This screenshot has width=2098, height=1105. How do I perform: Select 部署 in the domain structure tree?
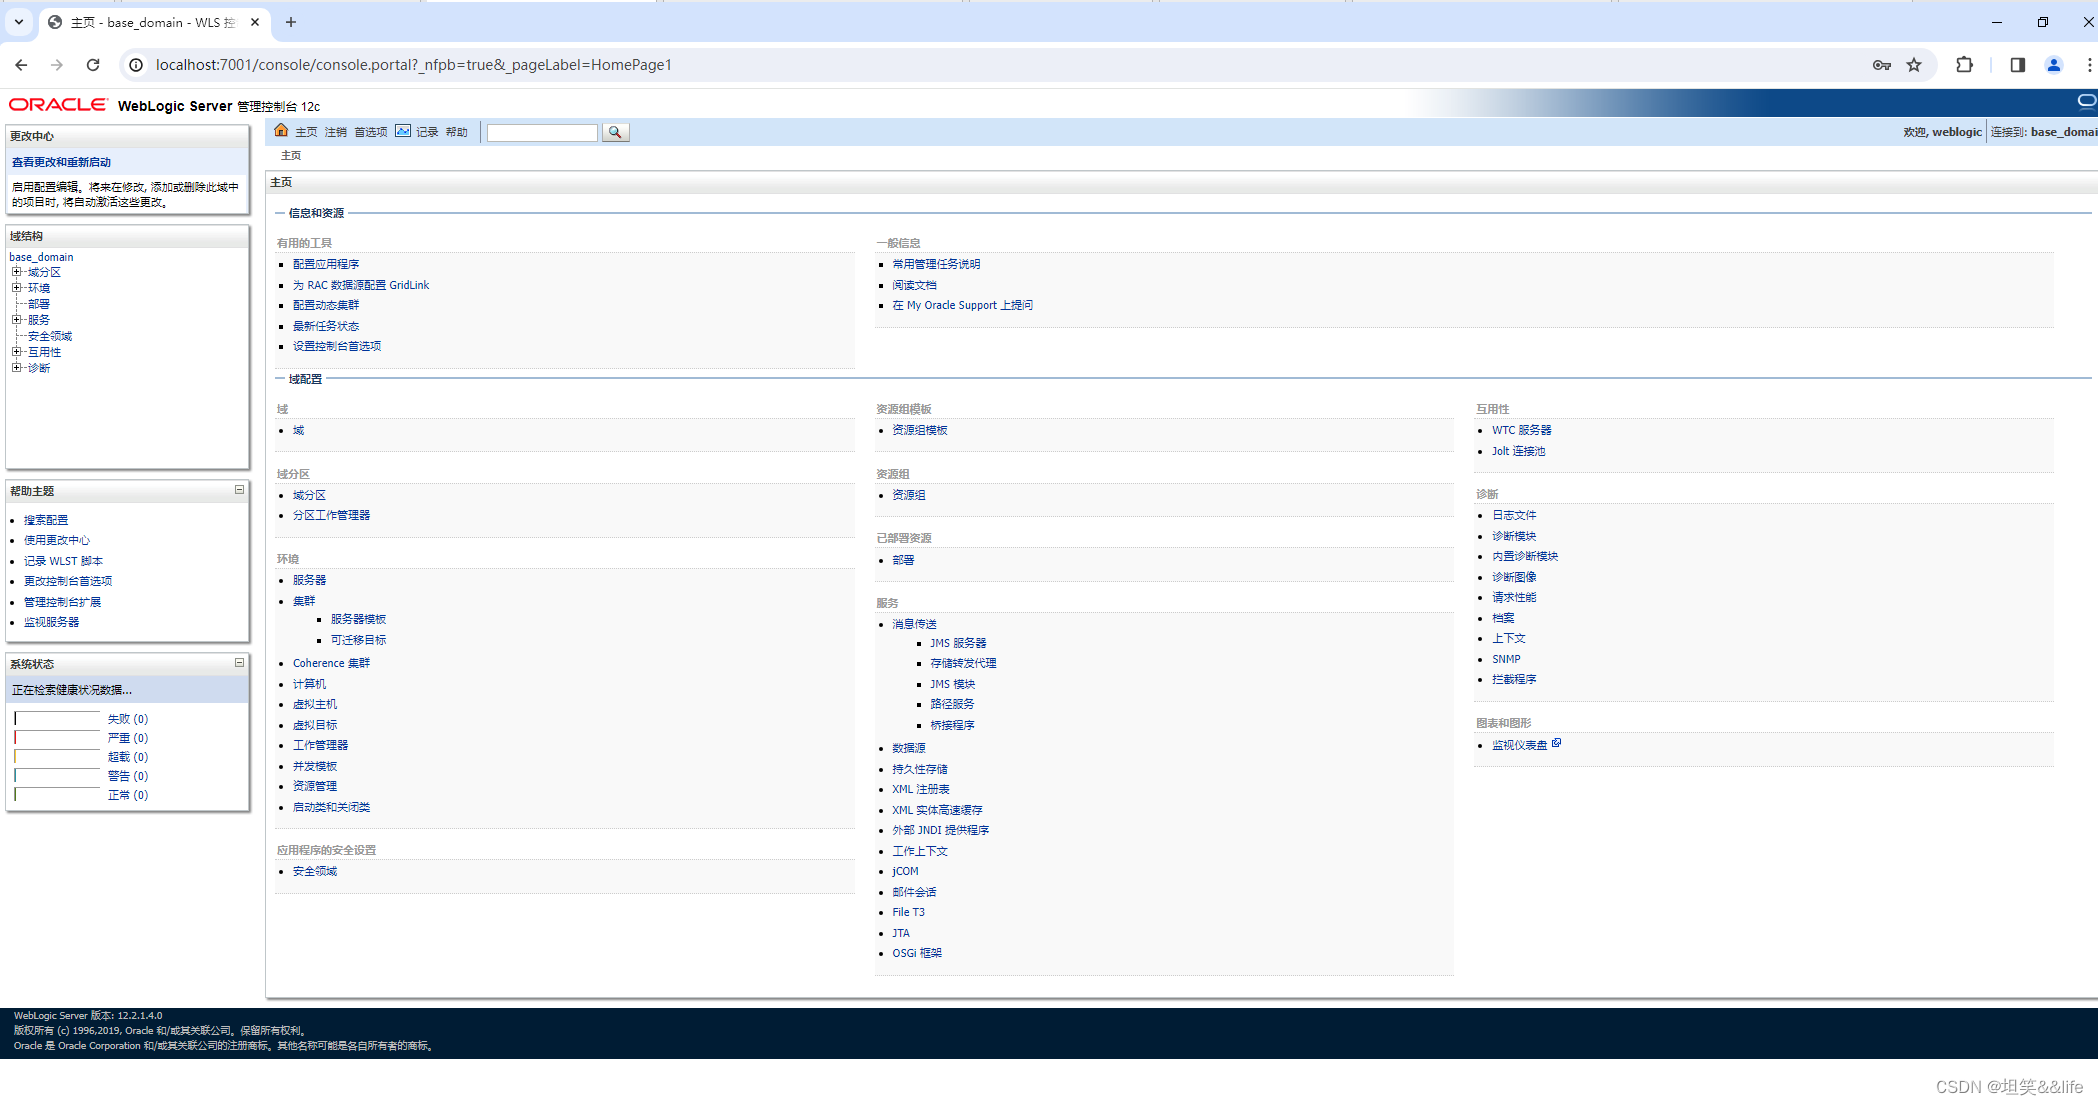[x=38, y=304]
